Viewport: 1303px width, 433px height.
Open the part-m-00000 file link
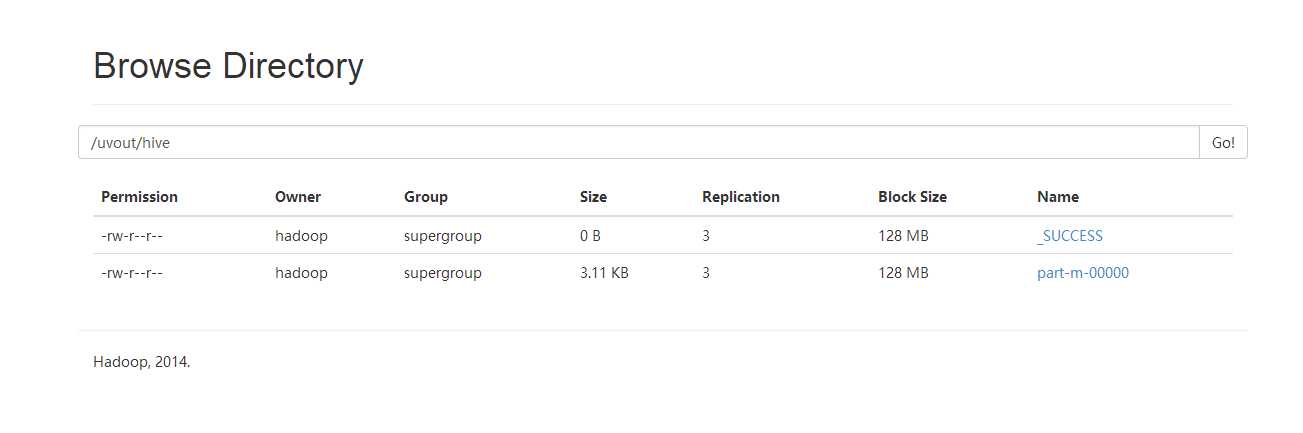pyautogui.click(x=1083, y=272)
